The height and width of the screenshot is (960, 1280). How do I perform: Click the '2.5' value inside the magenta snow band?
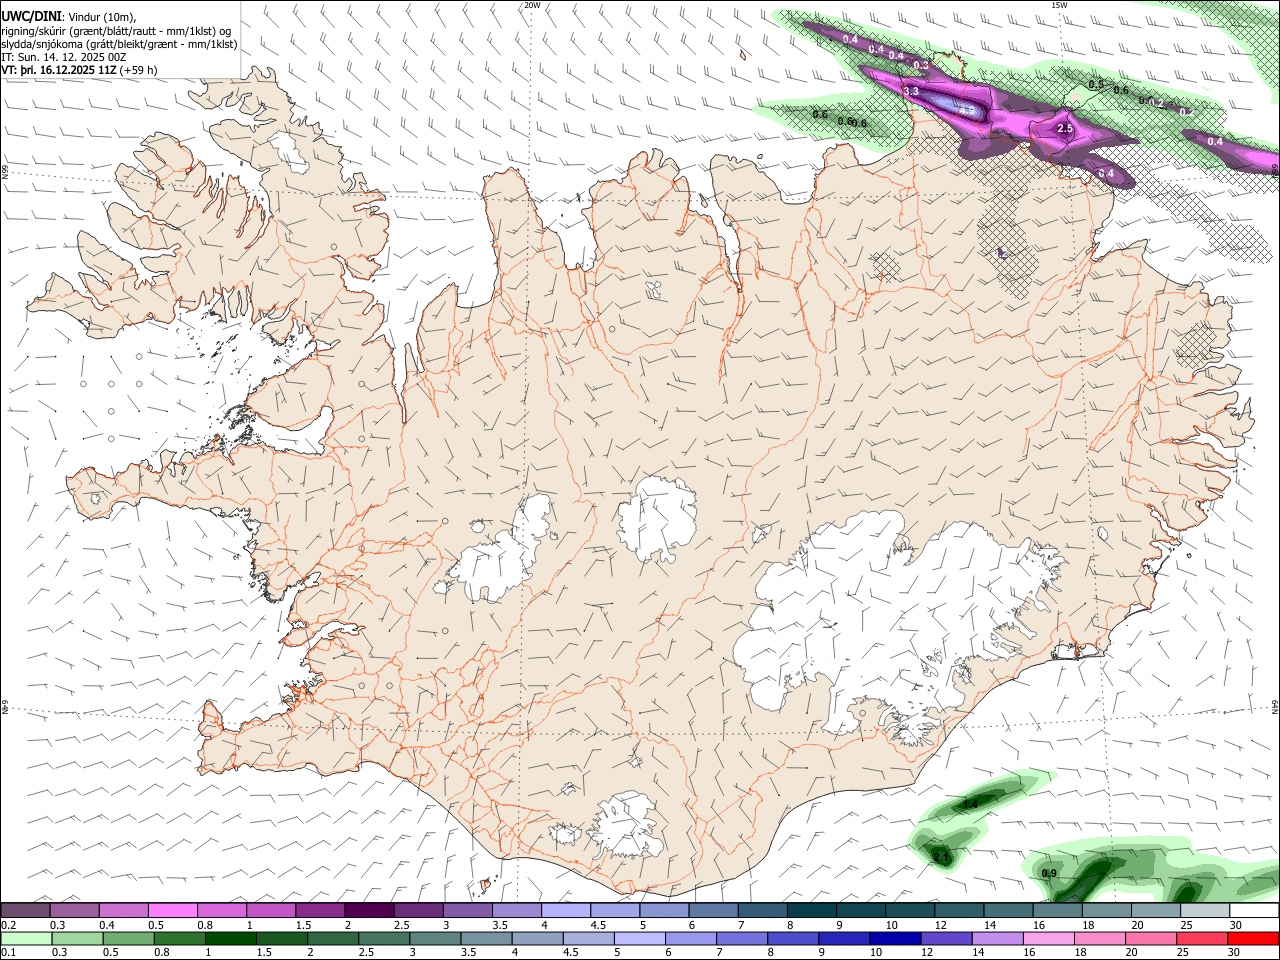coord(1065,129)
